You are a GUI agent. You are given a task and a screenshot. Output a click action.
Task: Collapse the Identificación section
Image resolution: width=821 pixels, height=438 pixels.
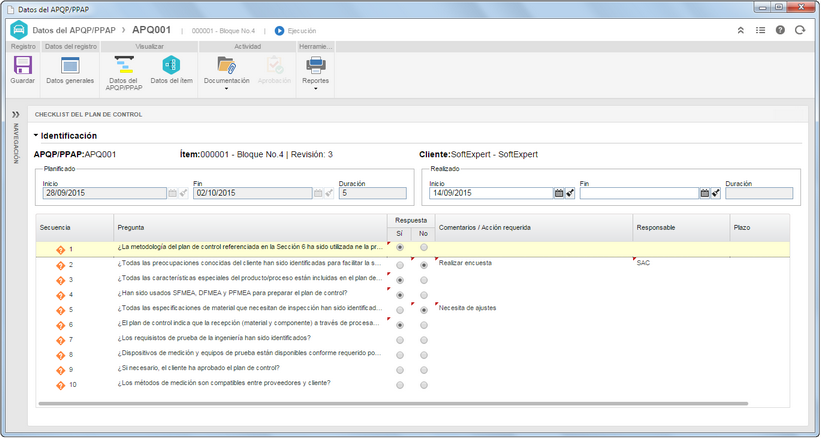[x=36, y=136]
